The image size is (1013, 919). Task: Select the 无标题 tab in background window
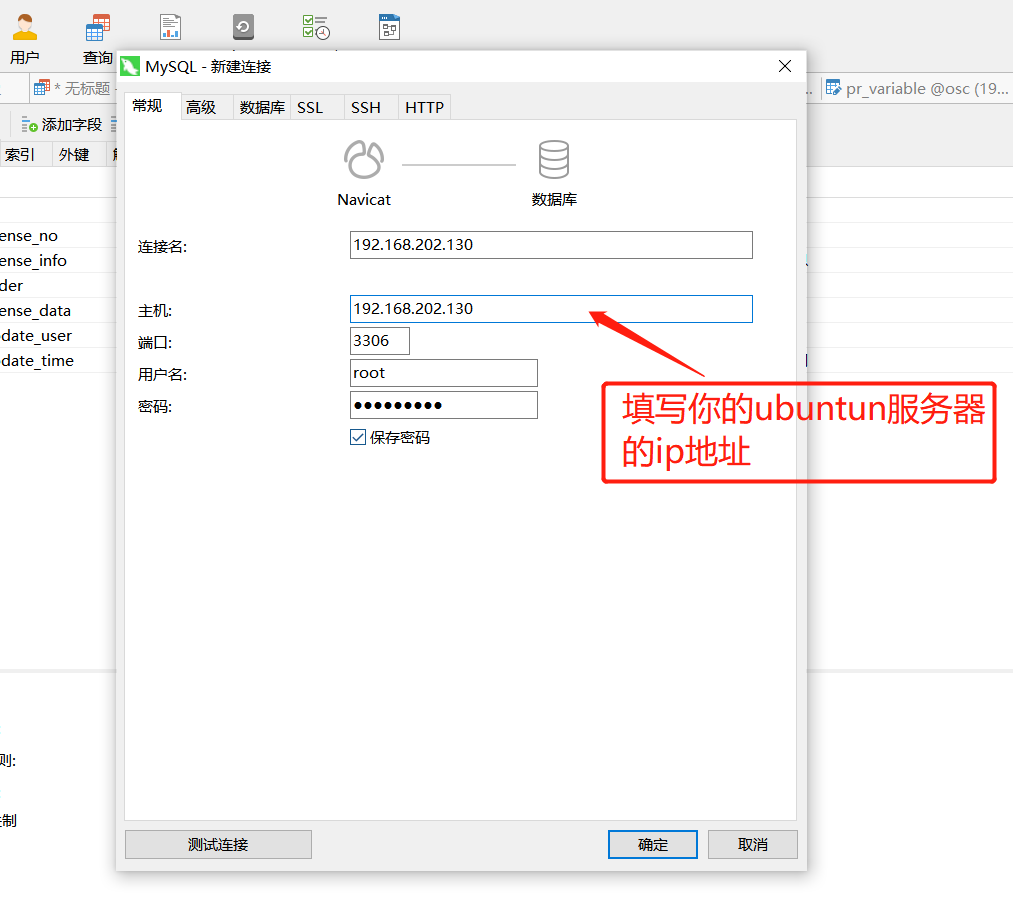(72, 88)
